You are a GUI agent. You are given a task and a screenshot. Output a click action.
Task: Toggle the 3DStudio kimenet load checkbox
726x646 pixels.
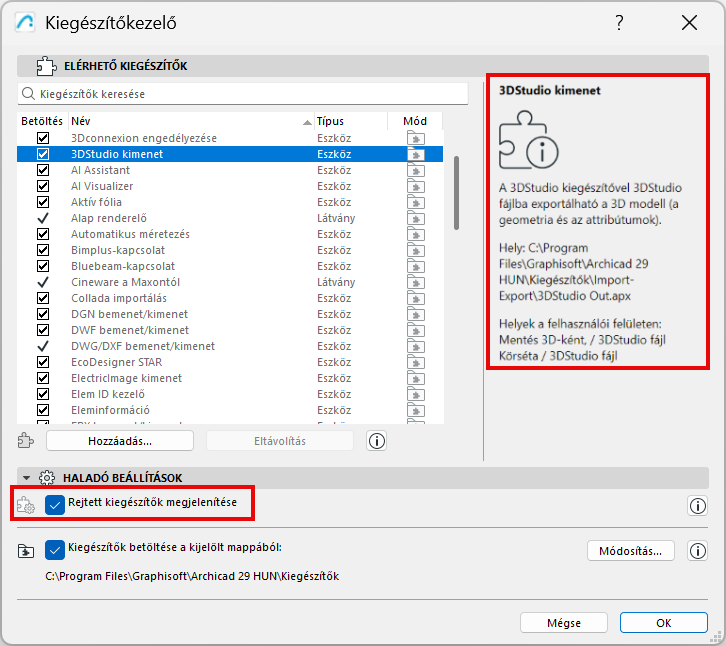pyautogui.click(x=43, y=154)
